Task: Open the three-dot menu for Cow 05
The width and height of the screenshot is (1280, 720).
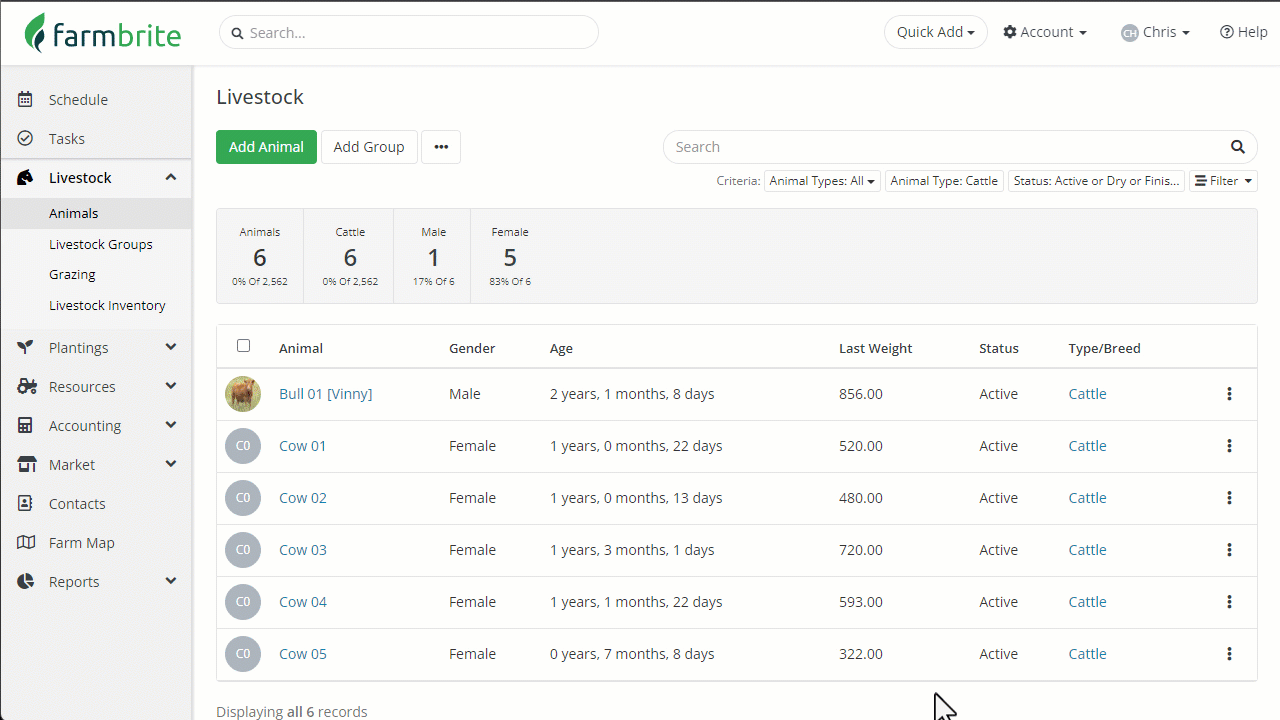Action: click(x=1229, y=654)
